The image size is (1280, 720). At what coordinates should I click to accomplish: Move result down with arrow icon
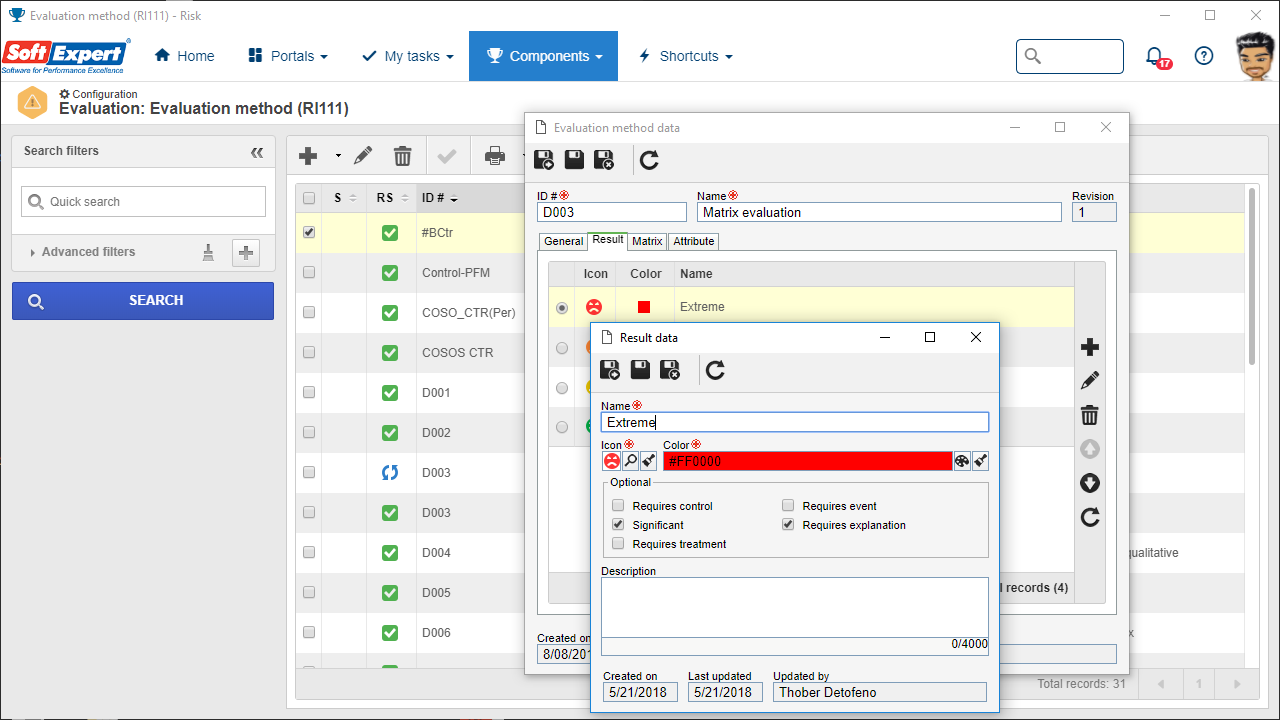(1090, 484)
